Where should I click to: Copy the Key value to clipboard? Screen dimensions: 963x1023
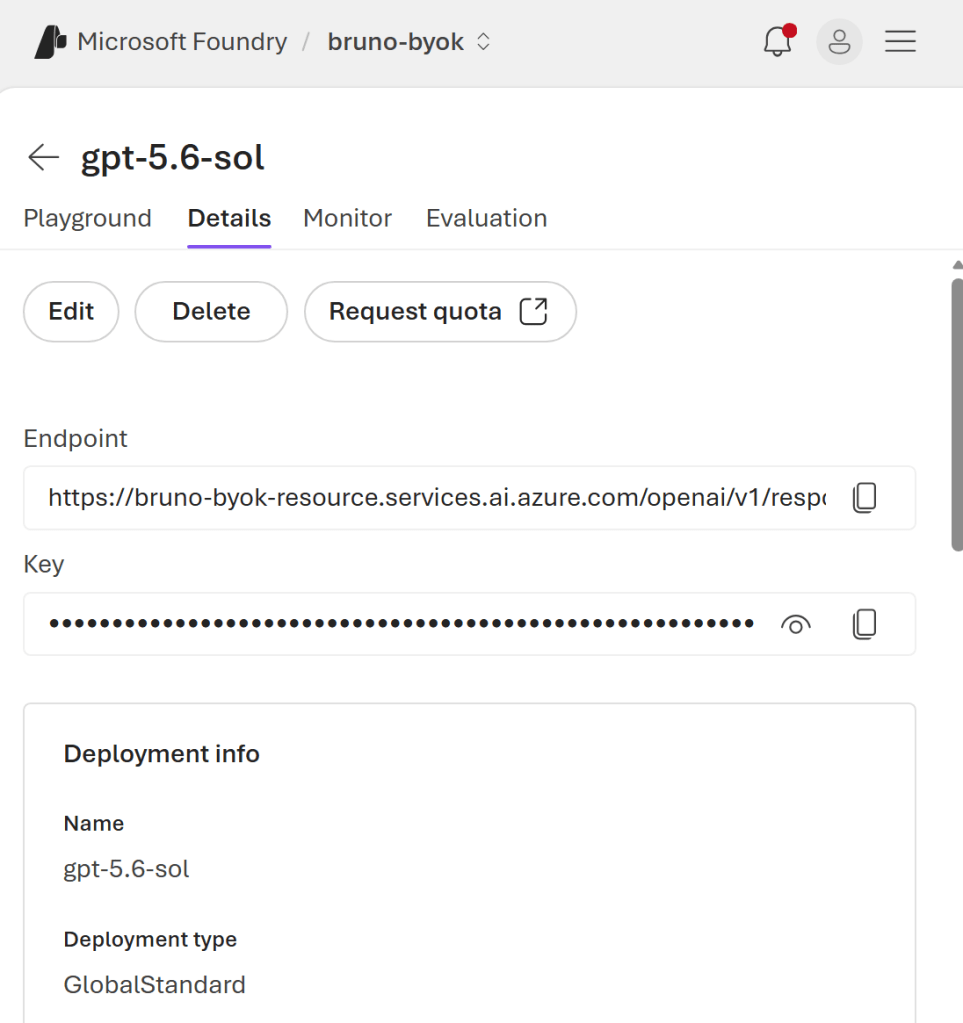pyautogui.click(x=864, y=624)
